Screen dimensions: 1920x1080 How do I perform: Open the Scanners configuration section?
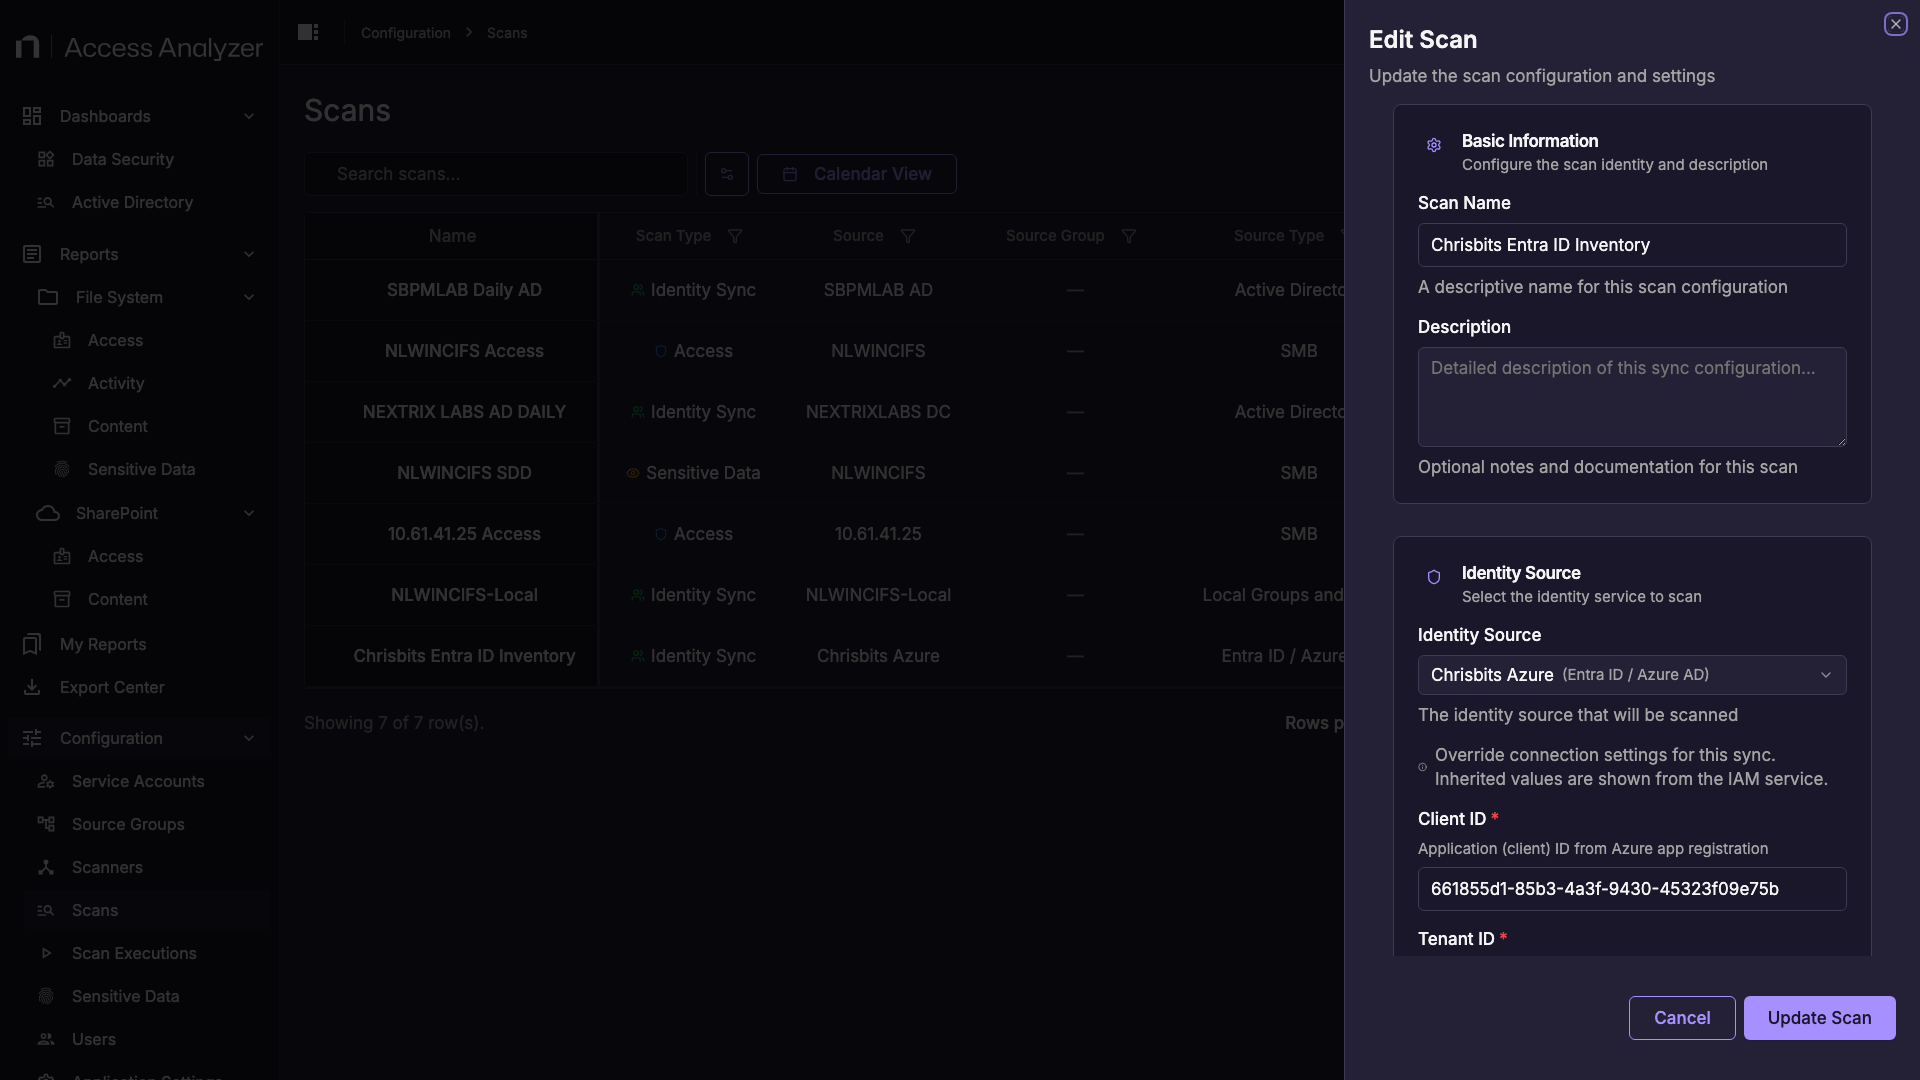[106, 867]
